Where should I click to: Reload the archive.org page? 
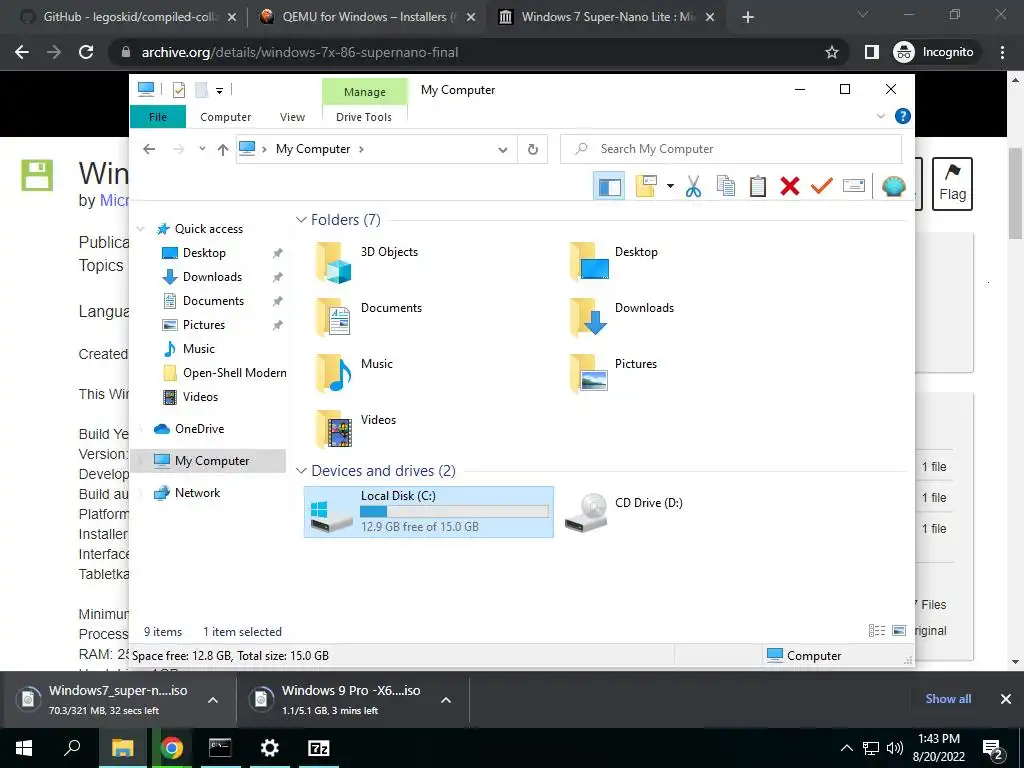(x=86, y=52)
